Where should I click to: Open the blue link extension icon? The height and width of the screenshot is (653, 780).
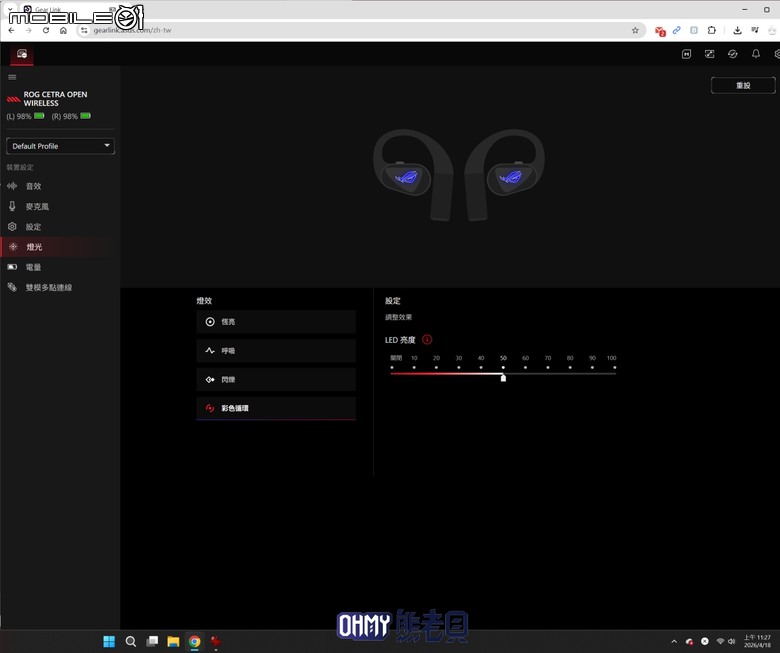[x=677, y=30]
